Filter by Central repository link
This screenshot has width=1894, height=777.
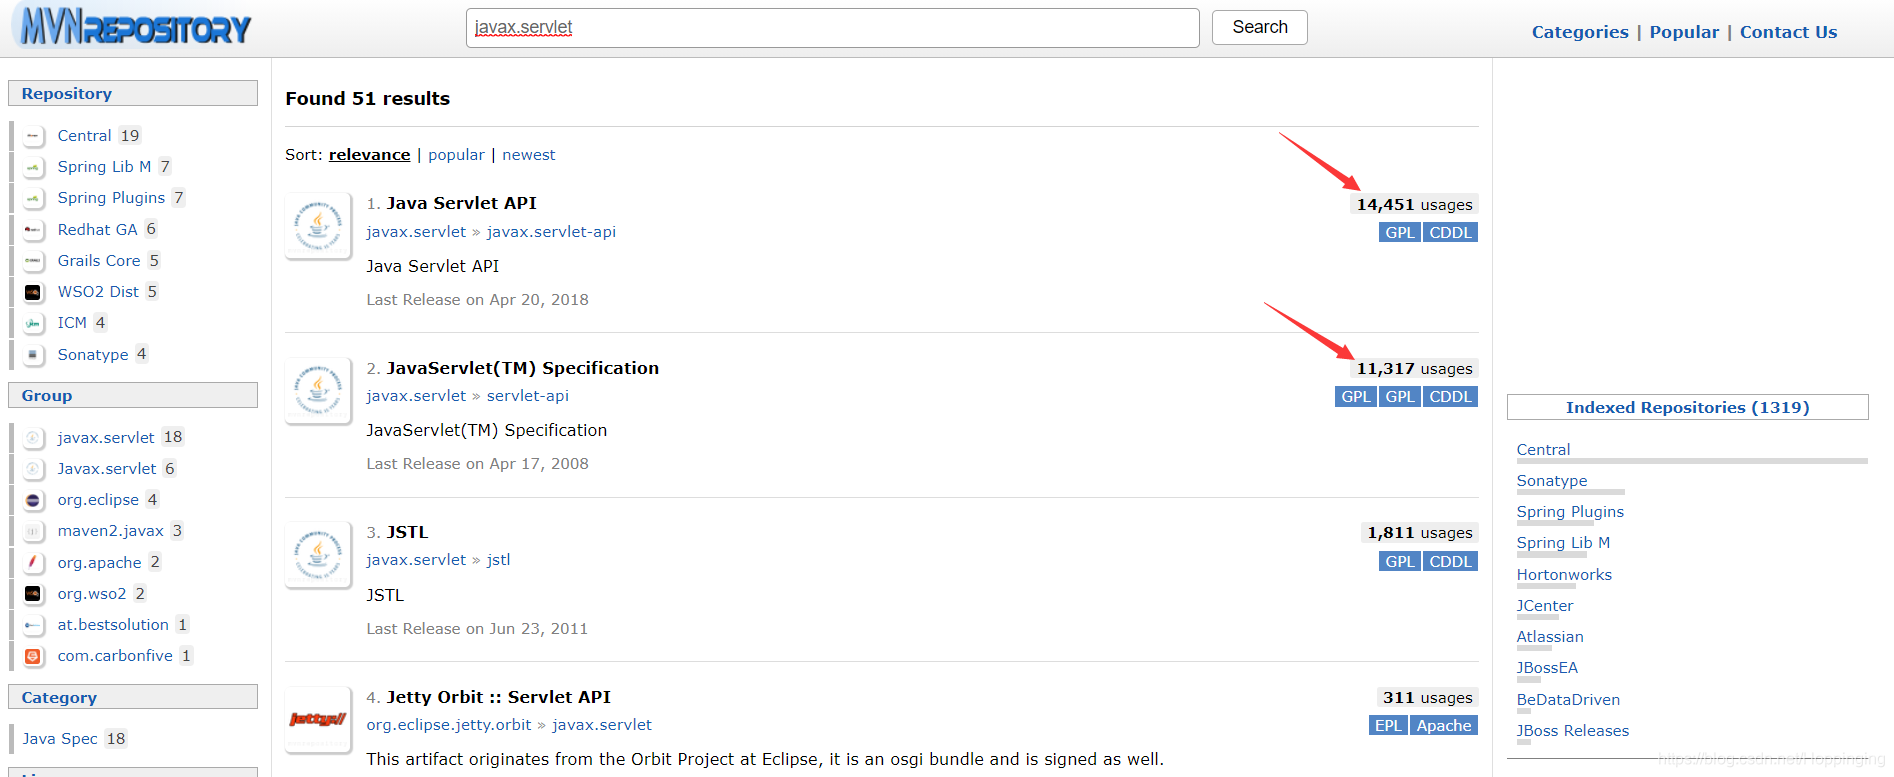click(x=84, y=136)
